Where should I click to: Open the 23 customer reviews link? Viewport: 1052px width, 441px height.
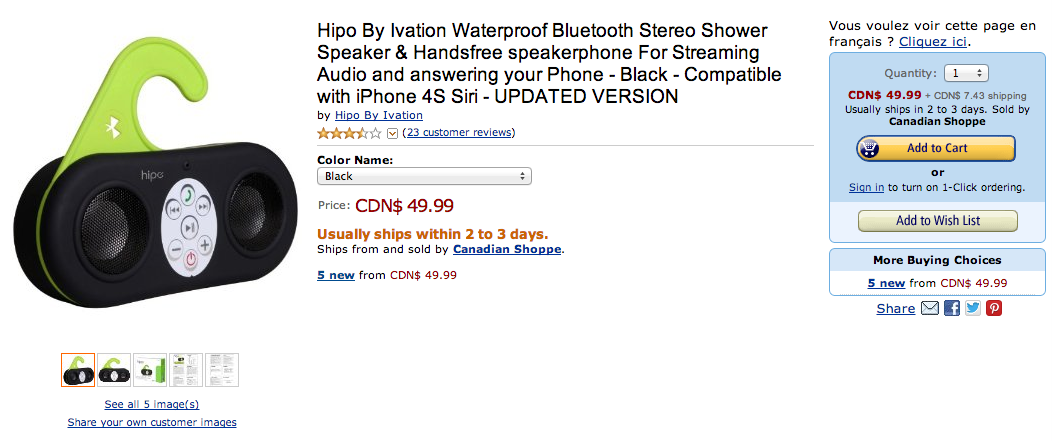[458, 133]
